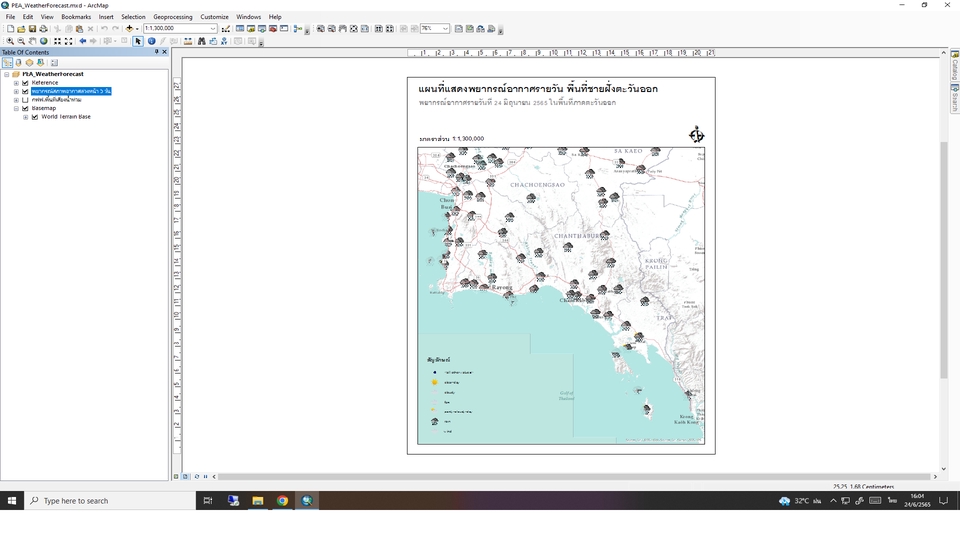Click the Add Data button
This screenshot has width=960, height=540.
click(x=129, y=29)
